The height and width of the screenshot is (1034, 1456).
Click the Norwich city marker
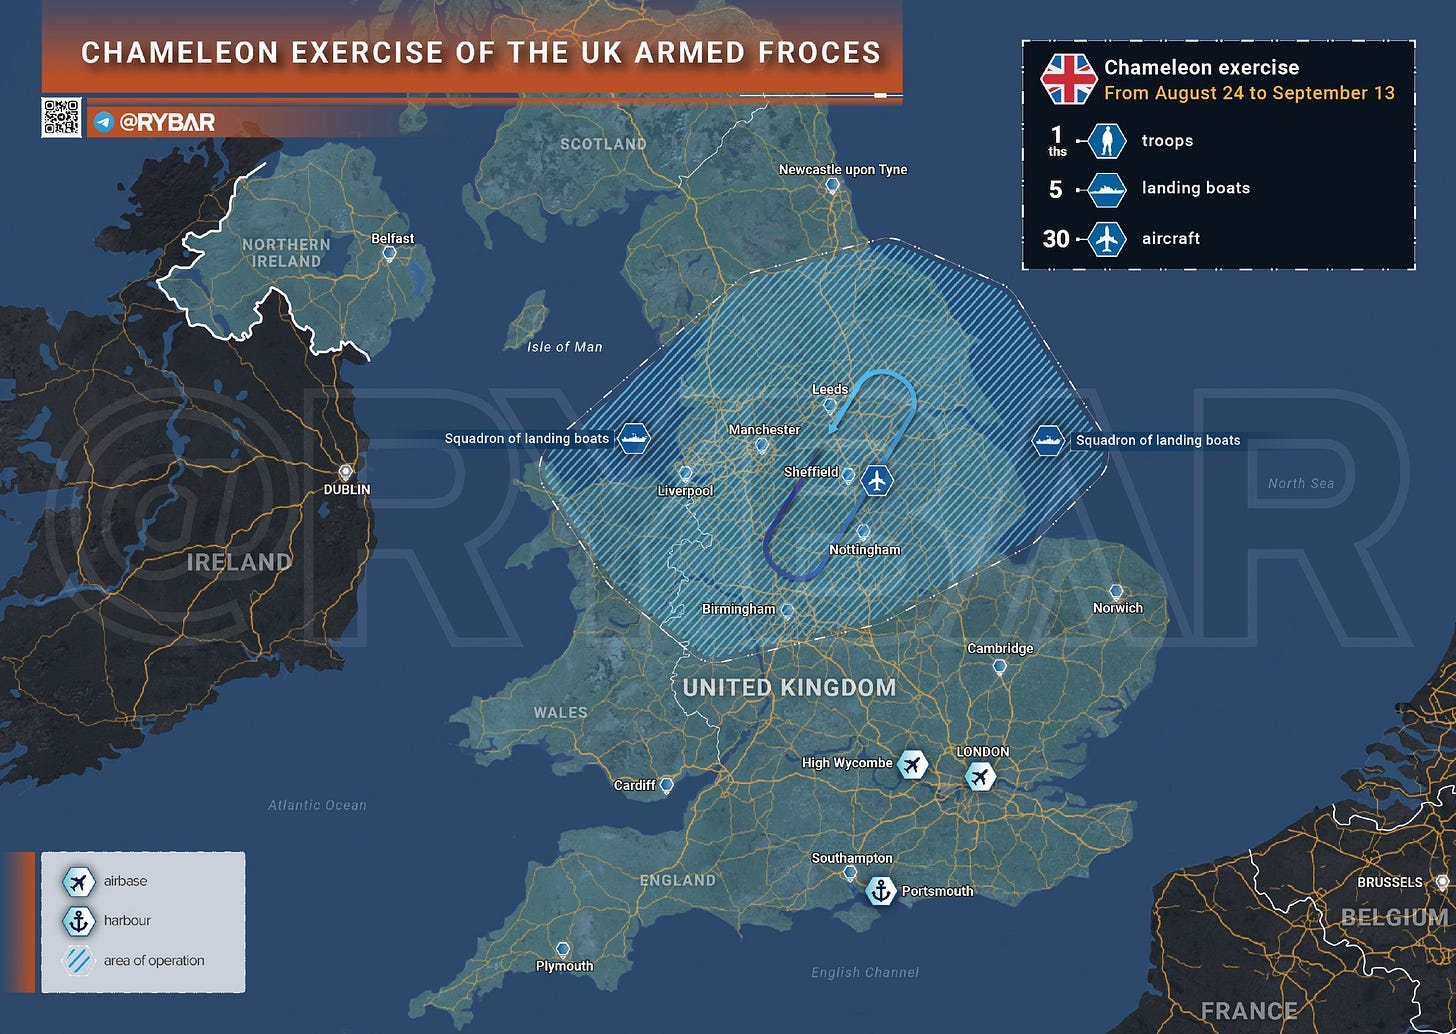[x=1116, y=592]
